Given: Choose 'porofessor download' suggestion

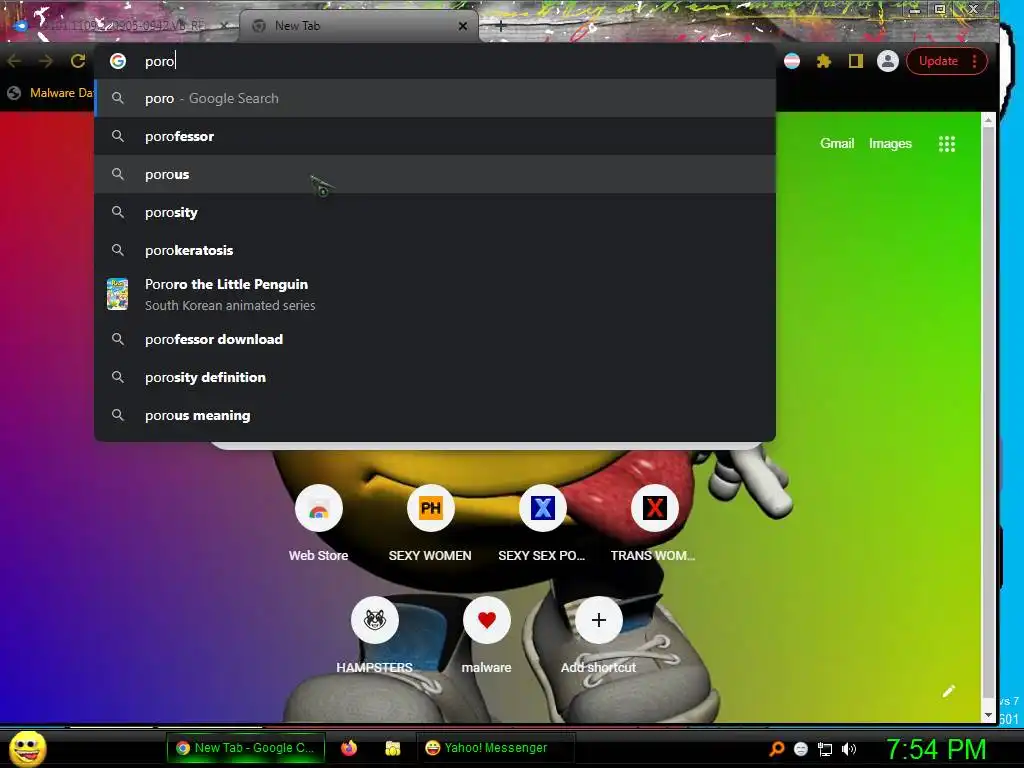Looking at the screenshot, I should tap(435, 339).
